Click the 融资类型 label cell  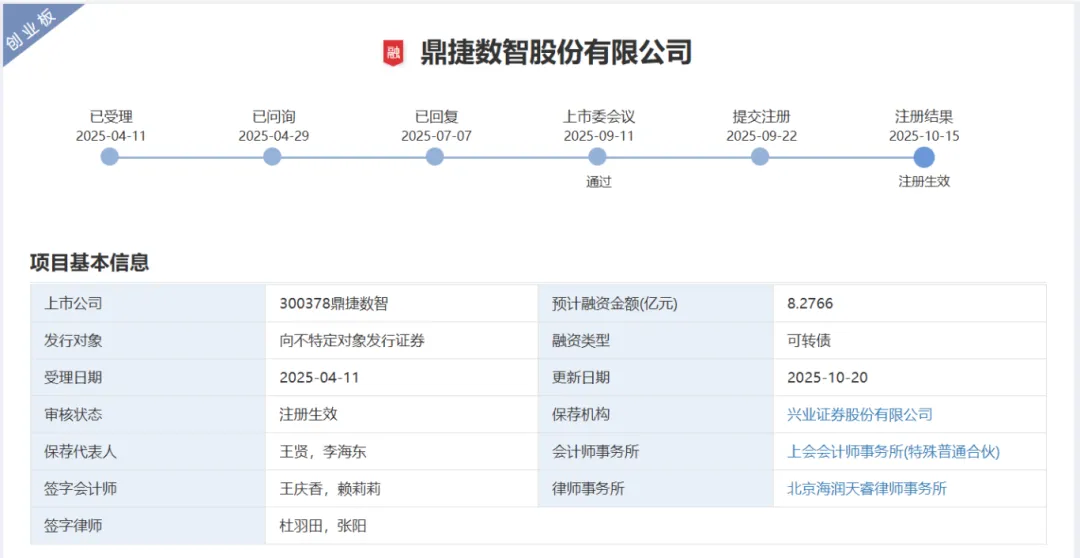coord(656,340)
